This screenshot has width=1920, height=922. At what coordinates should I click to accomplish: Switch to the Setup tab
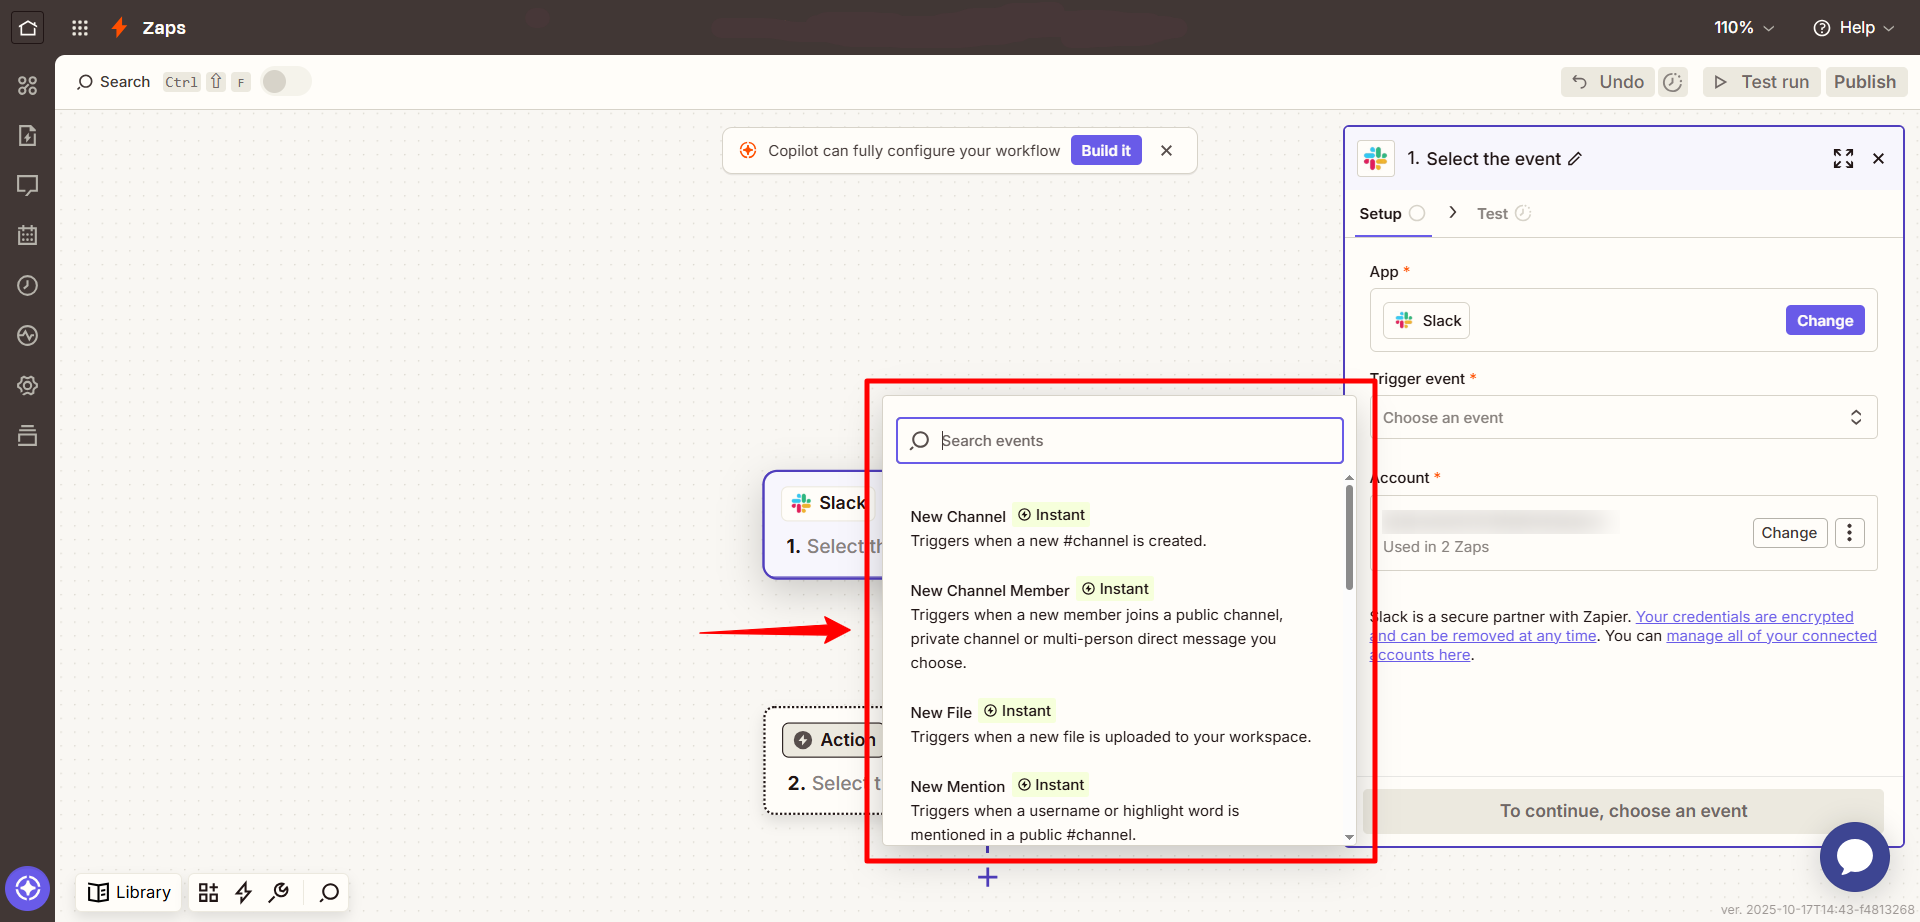point(1391,214)
